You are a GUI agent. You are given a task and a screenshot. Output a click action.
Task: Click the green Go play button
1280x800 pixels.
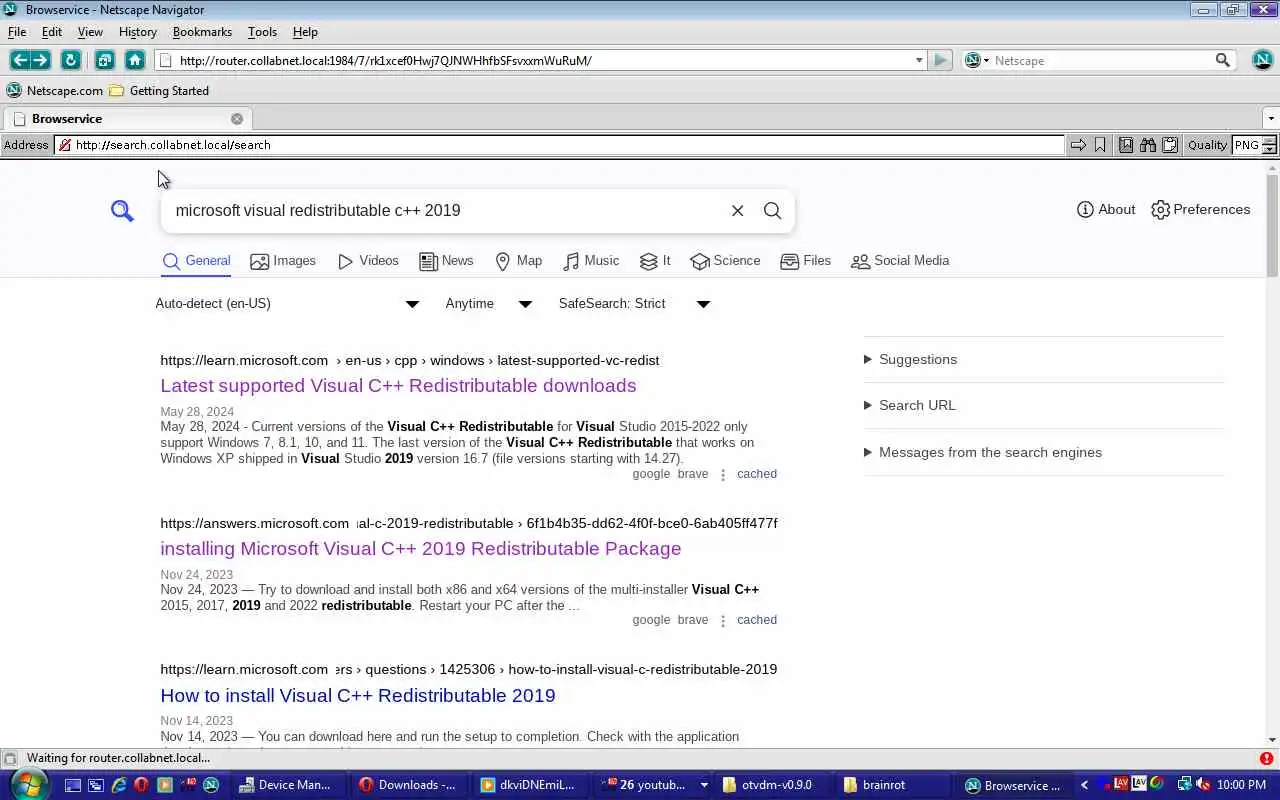(x=940, y=60)
